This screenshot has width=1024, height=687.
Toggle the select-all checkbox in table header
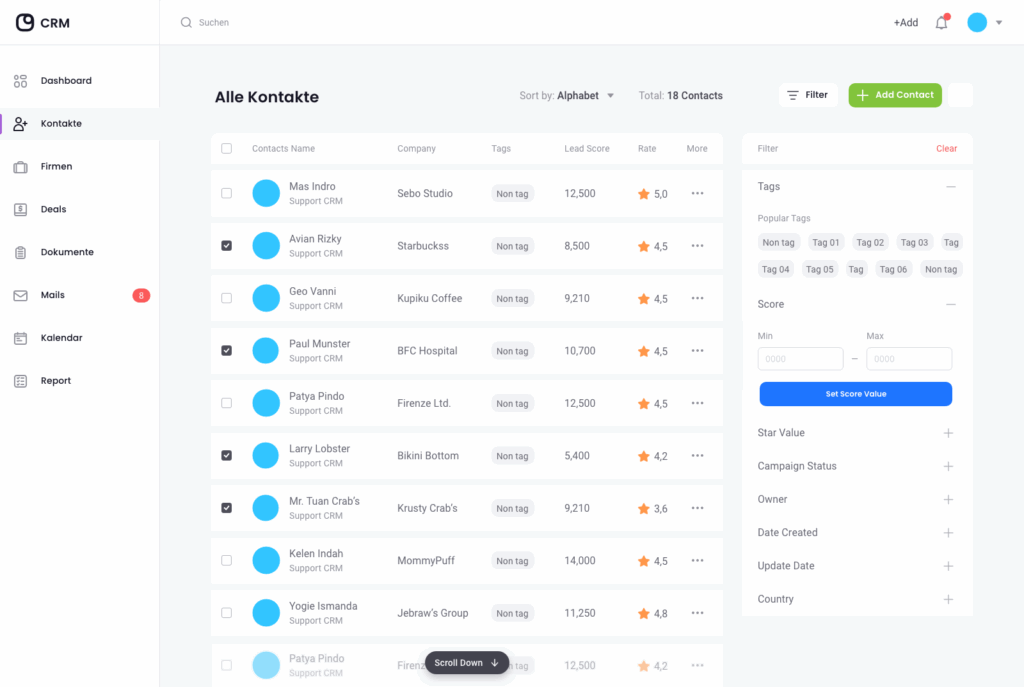pos(226,148)
